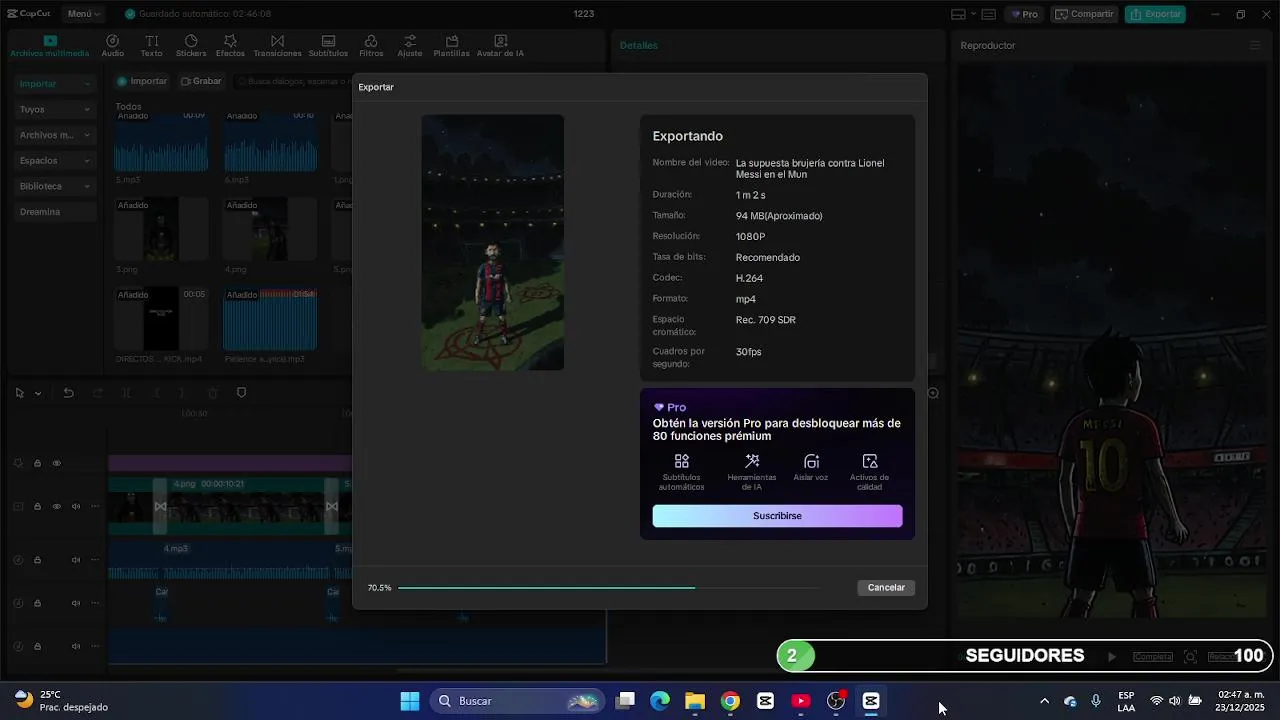
Task: Click the YouTube taskbar icon
Action: point(801,701)
